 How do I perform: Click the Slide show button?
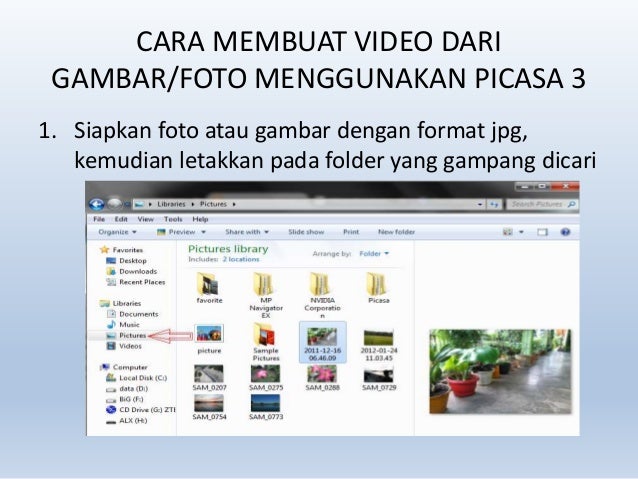pos(306,232)
